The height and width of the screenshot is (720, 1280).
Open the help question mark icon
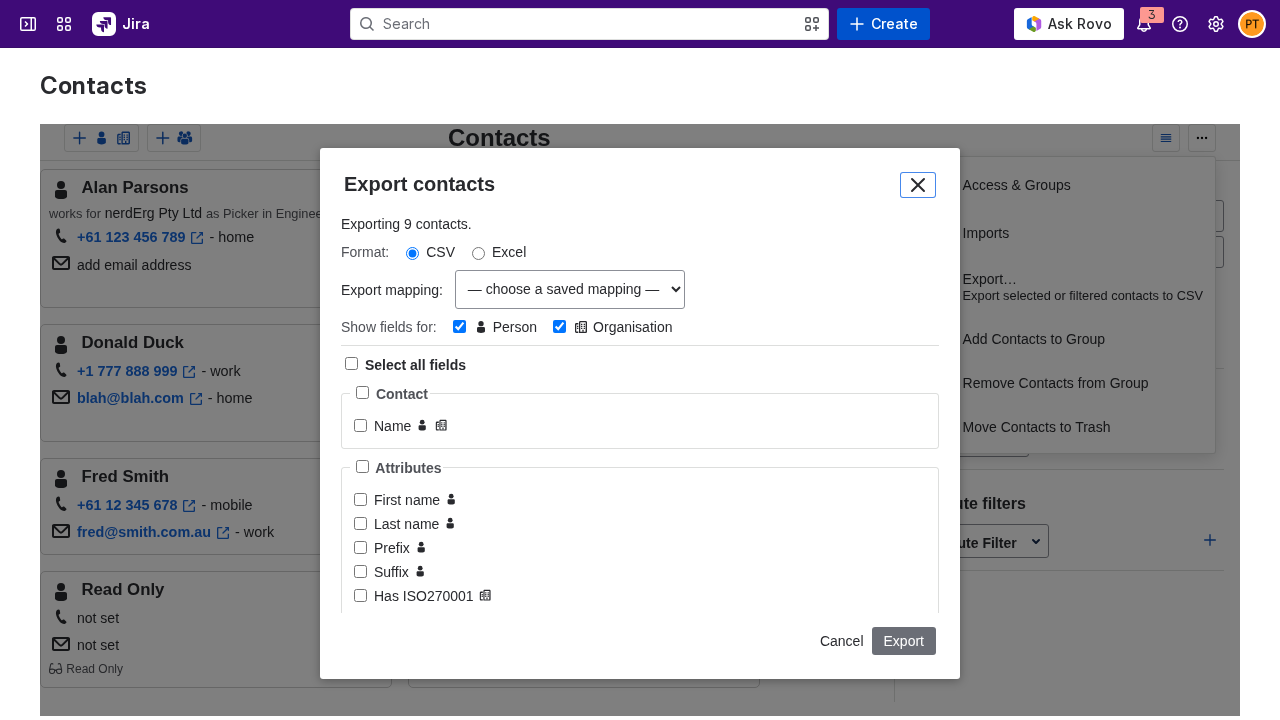click(1180, 24)
